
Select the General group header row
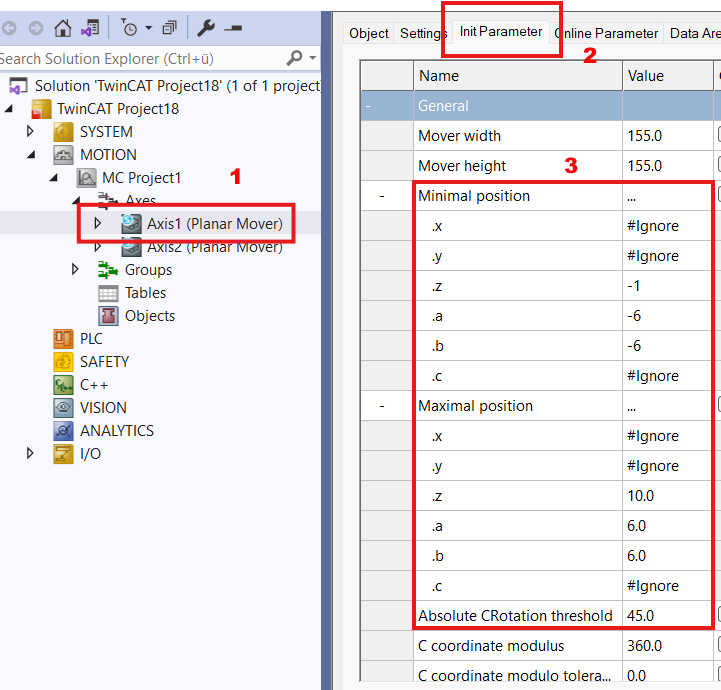(x=541, y=106)
